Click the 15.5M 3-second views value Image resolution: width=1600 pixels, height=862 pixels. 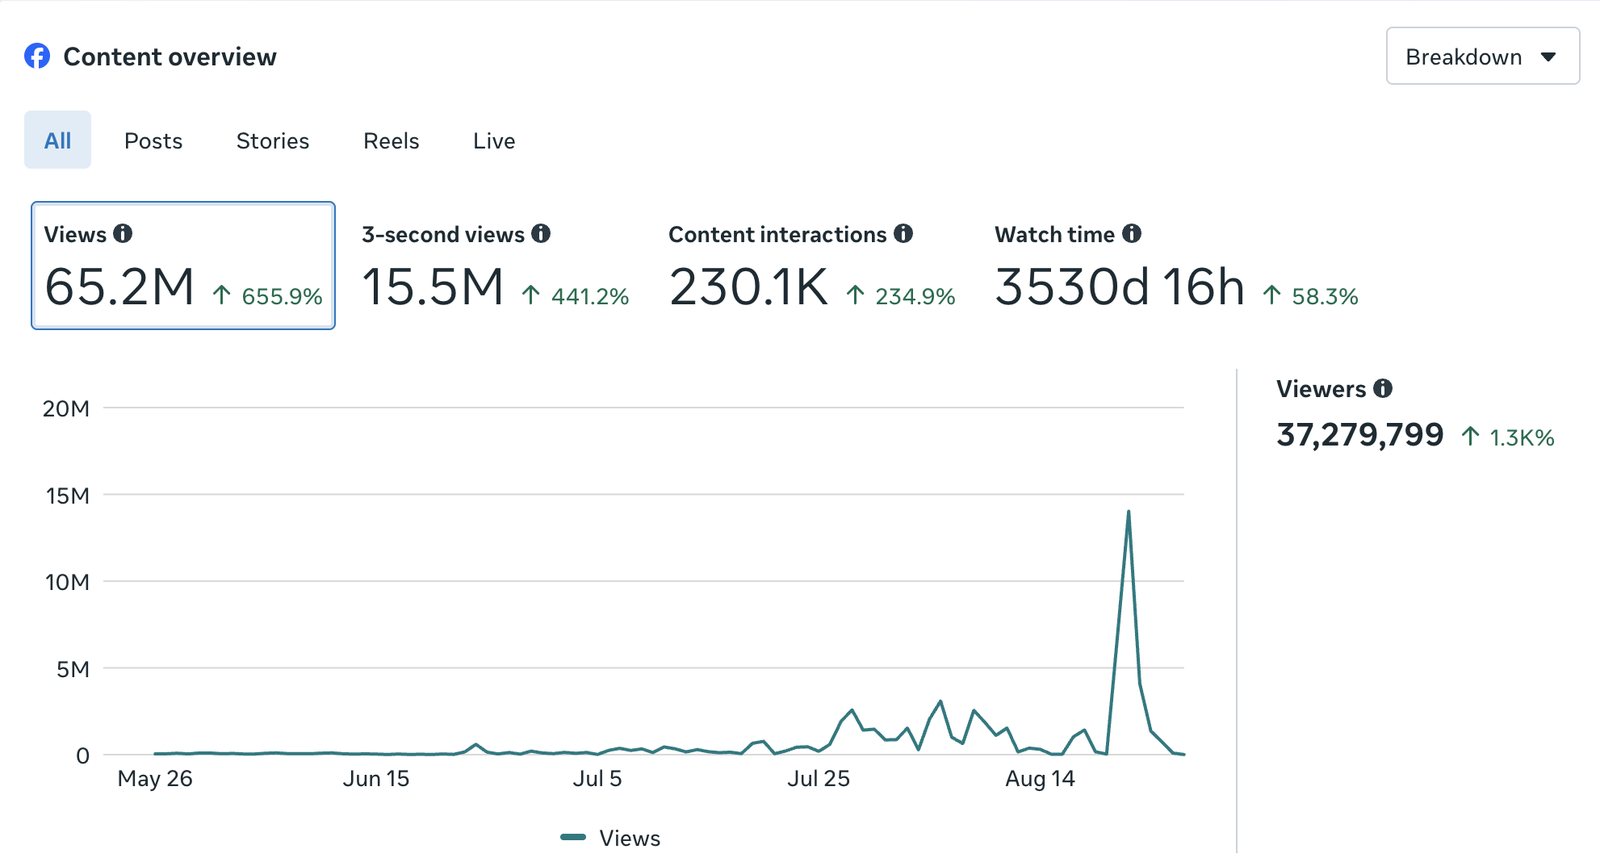tap(432, 288)
